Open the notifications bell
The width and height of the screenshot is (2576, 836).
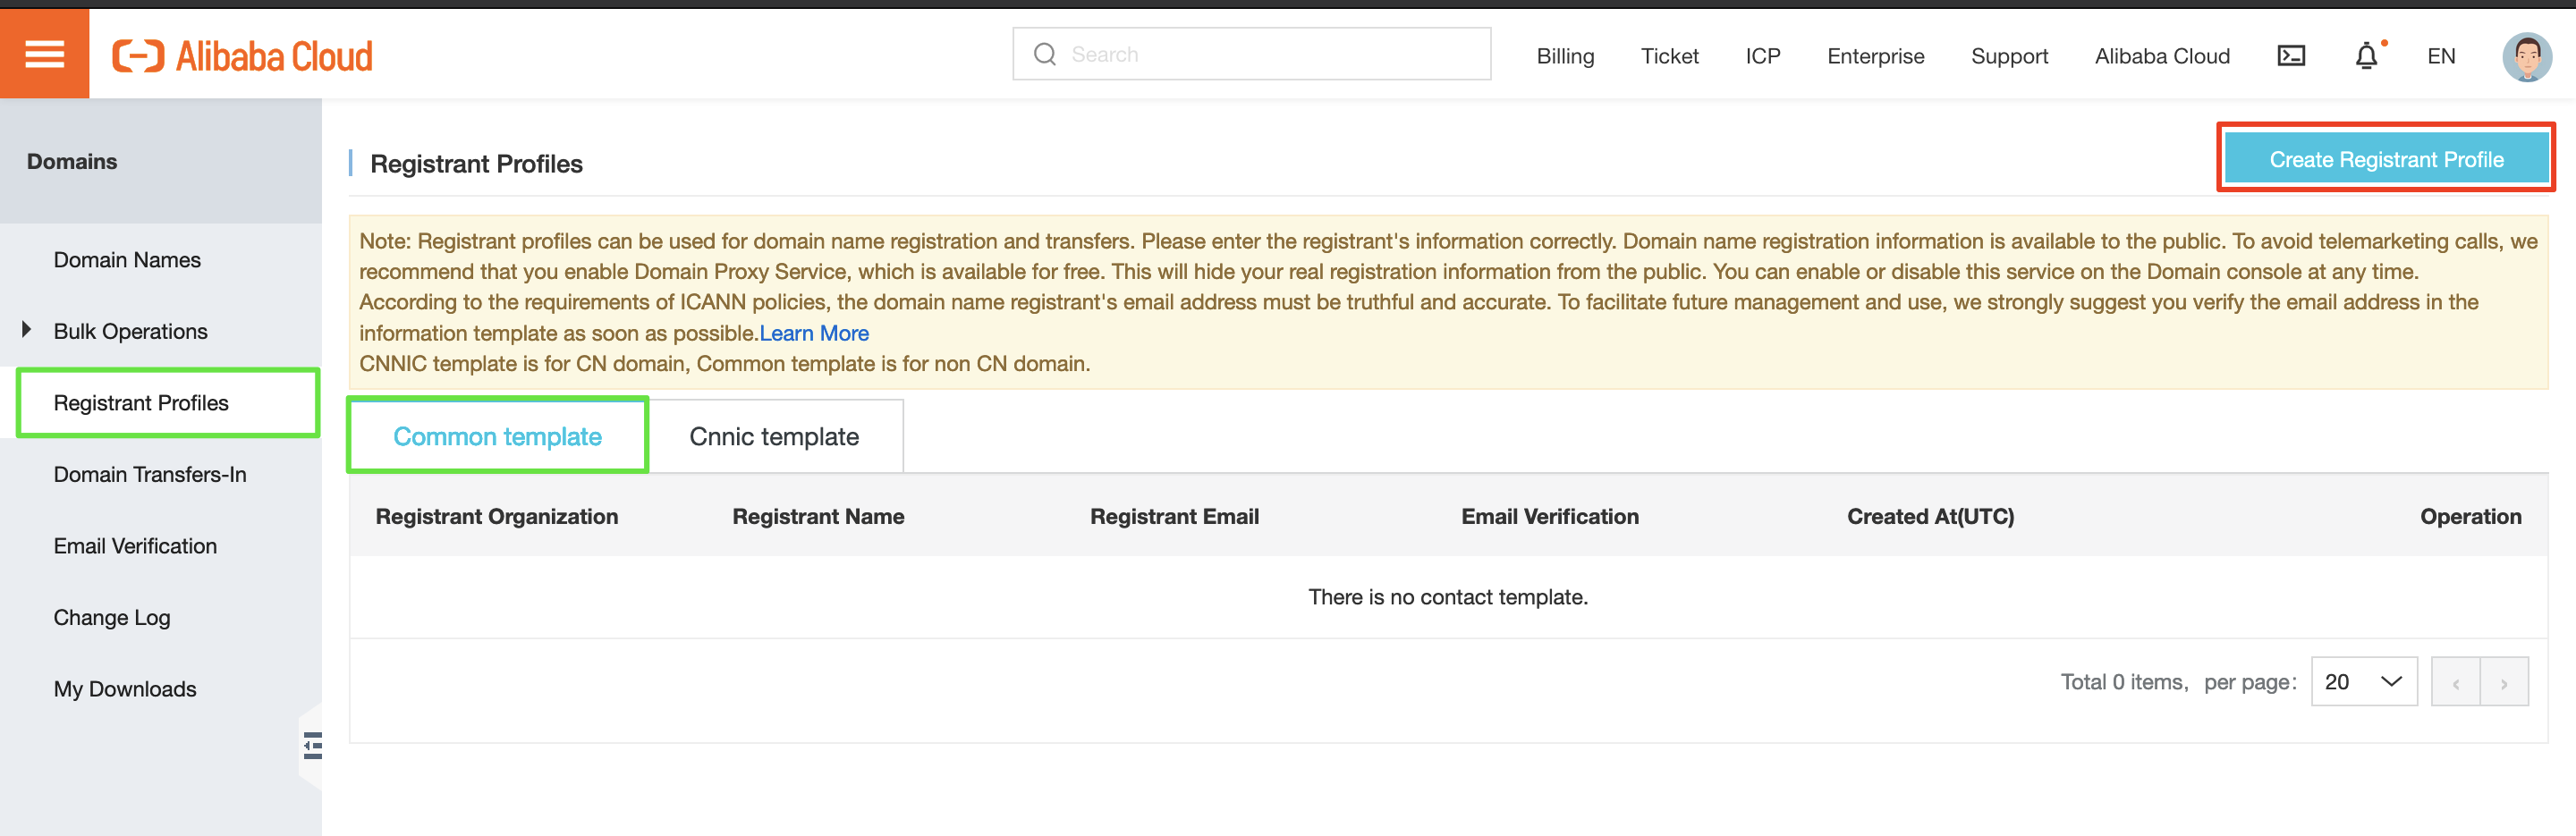pos(2366,56)
